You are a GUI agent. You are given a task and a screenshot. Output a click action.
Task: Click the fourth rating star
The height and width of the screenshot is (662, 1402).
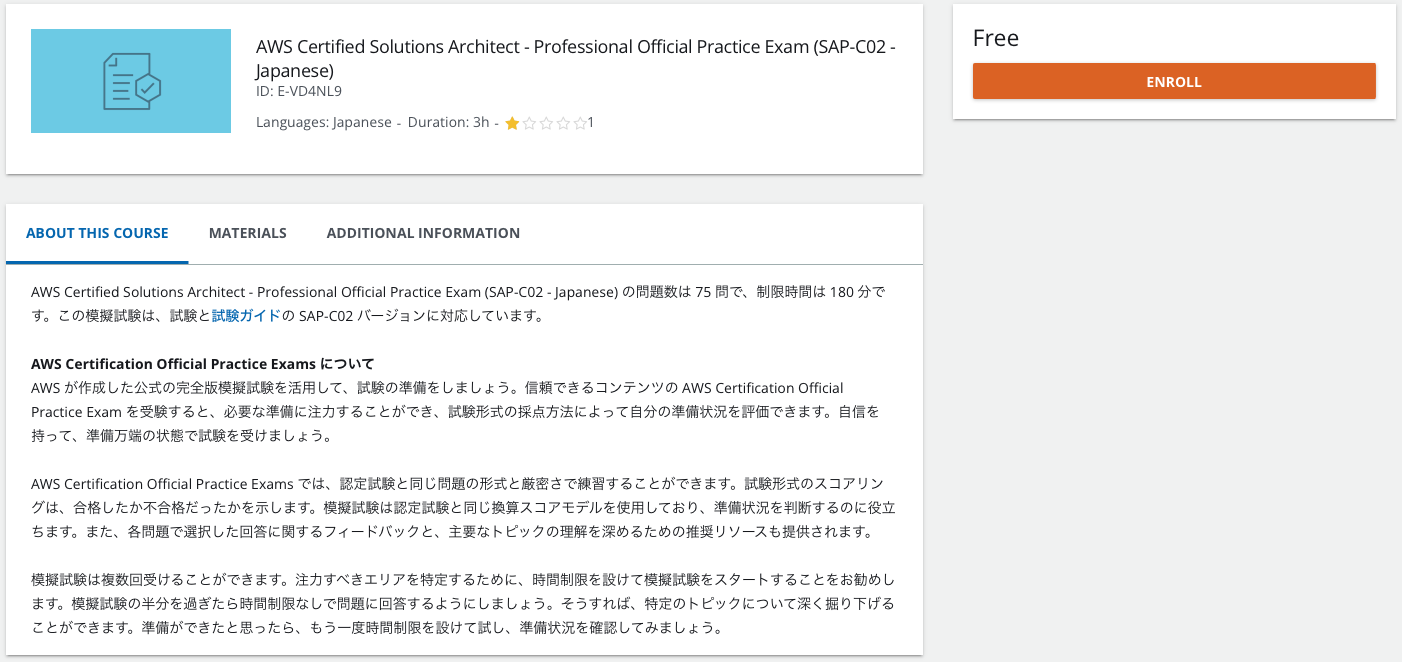(562, 121)
